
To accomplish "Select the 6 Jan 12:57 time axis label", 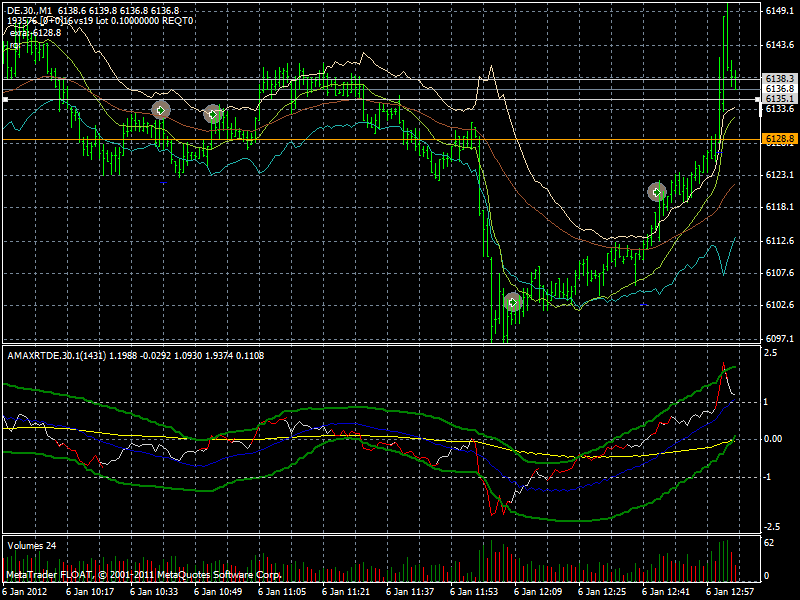I will point(731,590).
